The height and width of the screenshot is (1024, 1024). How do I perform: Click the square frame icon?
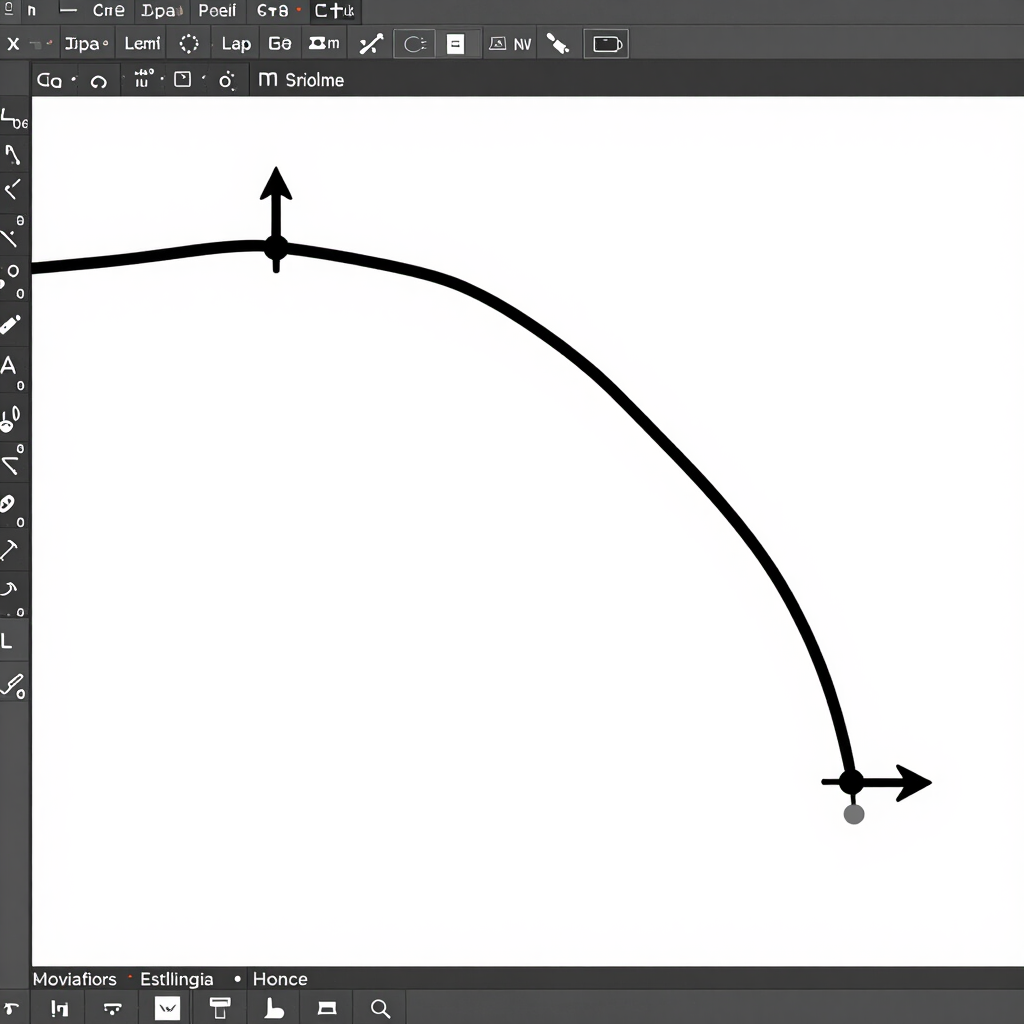point(183,80)
